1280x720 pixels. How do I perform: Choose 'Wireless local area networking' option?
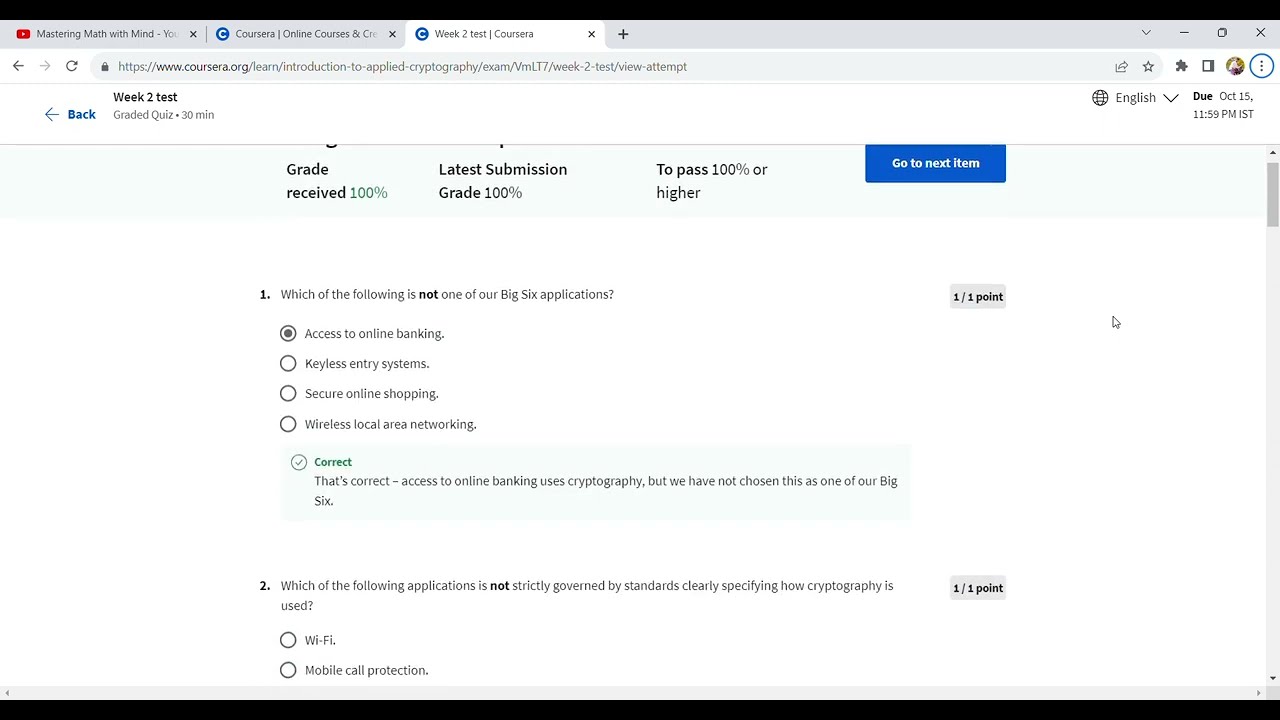(288, 424)
